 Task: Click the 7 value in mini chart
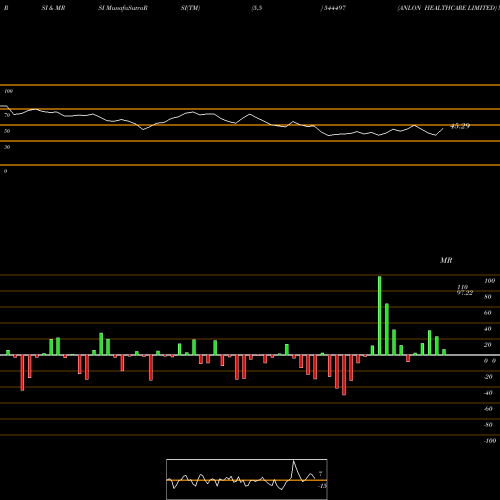320,474
